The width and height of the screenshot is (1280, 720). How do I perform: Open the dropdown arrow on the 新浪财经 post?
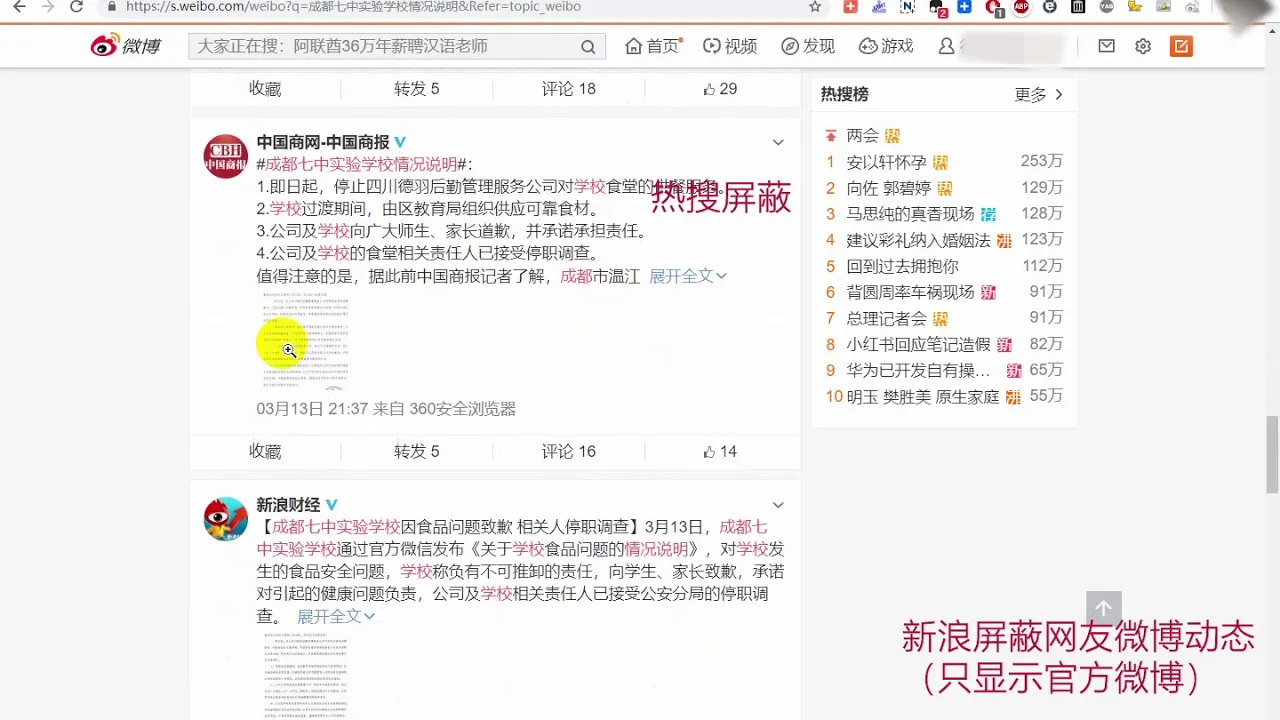(x=778, y=505)
